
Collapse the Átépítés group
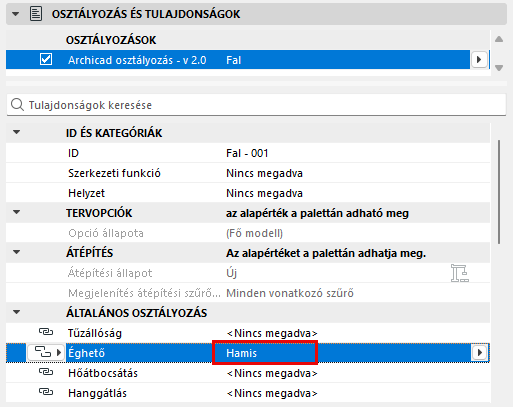[x=16, y=252]
